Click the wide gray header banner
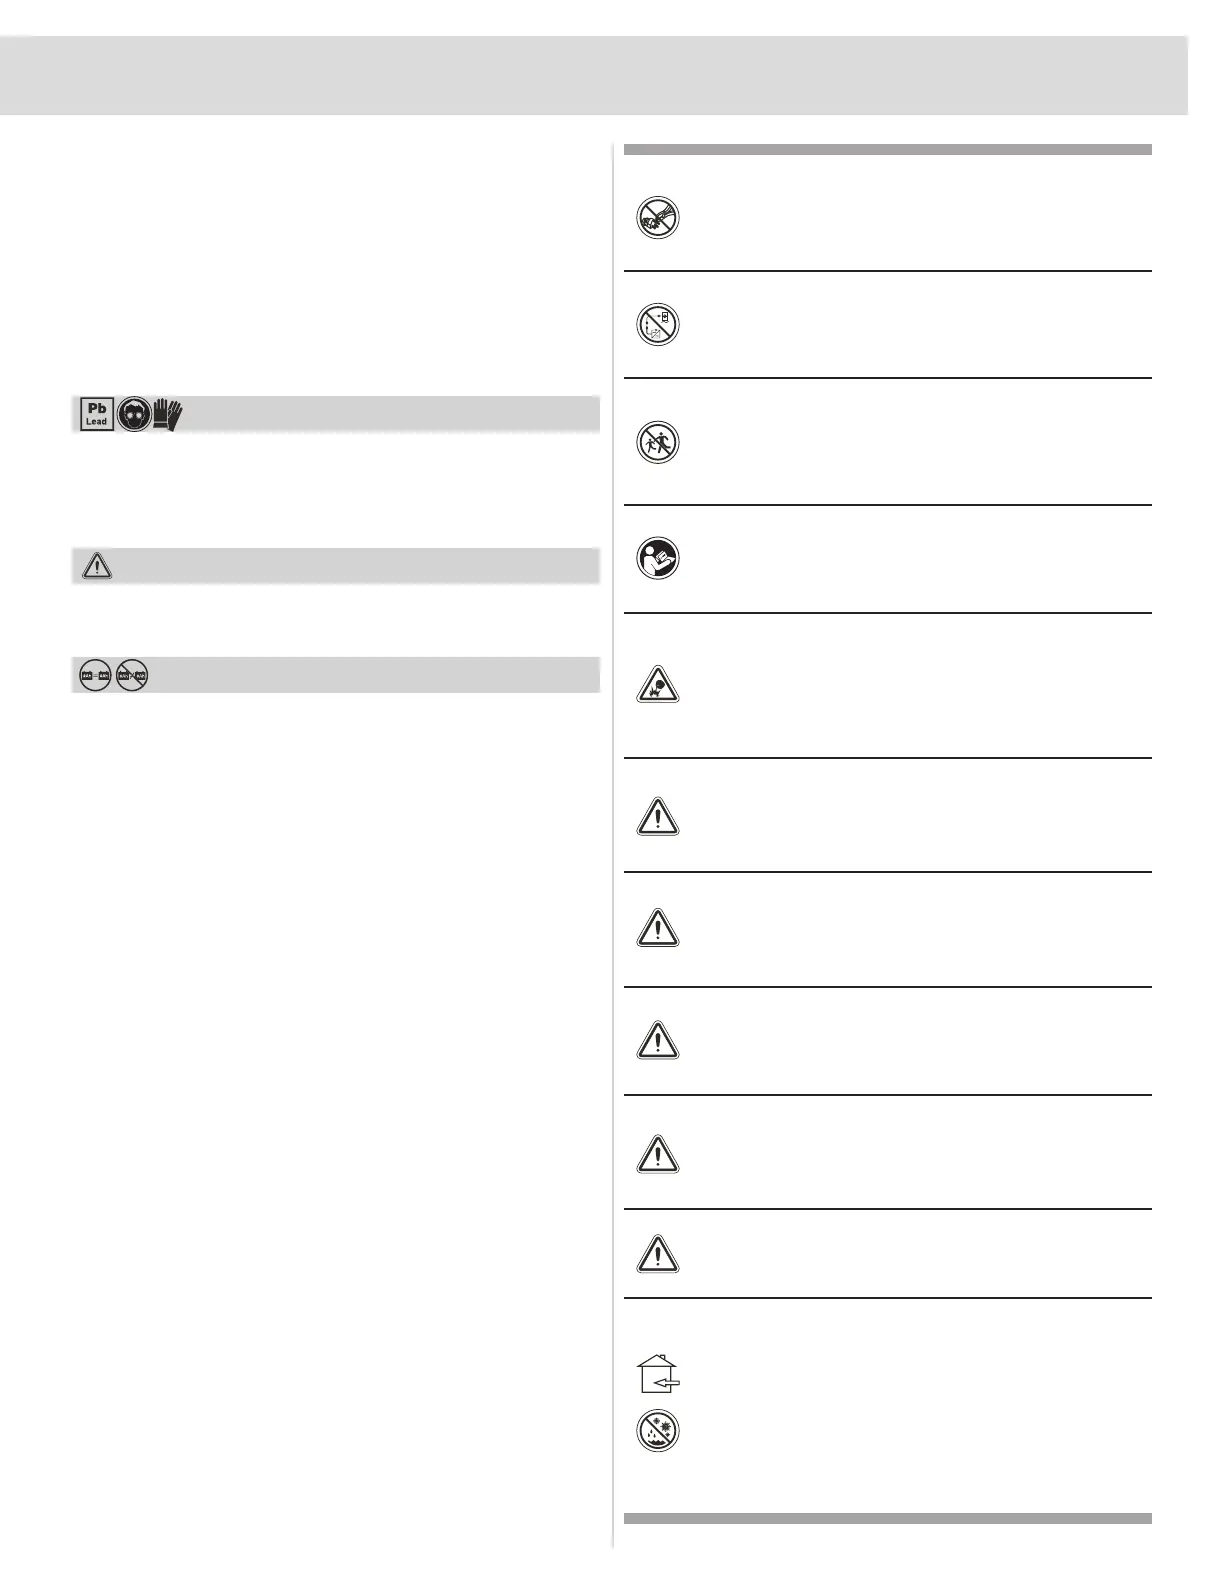1224x1584 pixels. (594, 76)
